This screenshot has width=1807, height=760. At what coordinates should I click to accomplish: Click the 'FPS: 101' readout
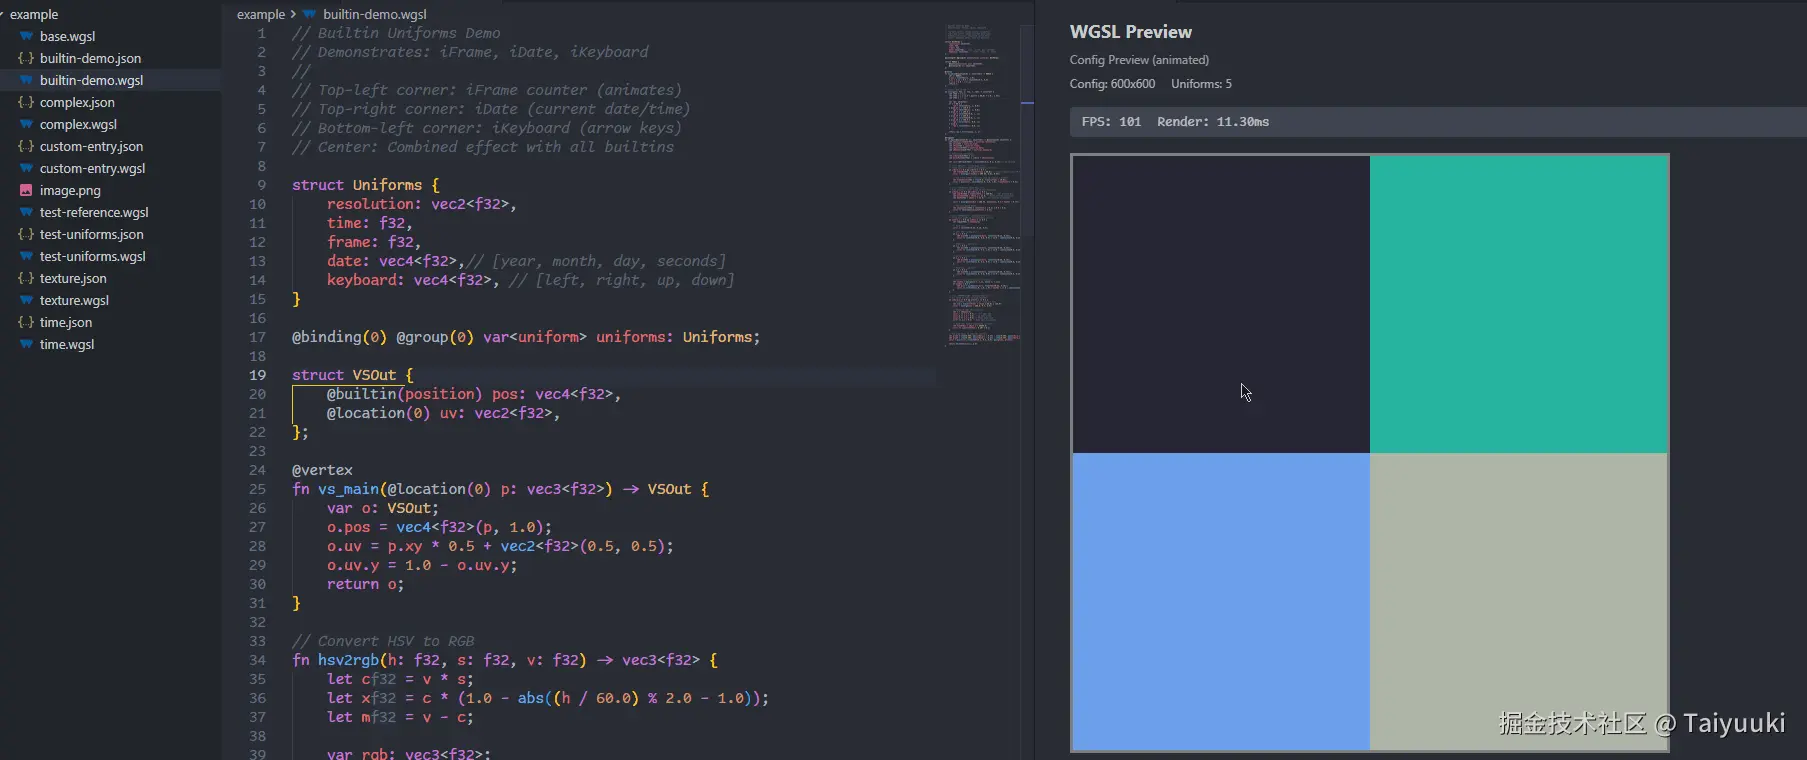[1111, 122]
